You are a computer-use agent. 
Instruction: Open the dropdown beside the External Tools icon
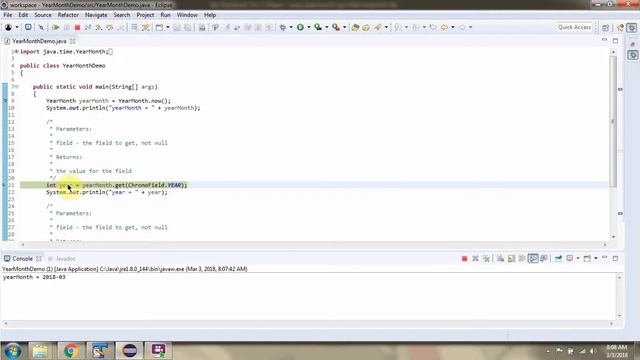[x=344, y=27]
